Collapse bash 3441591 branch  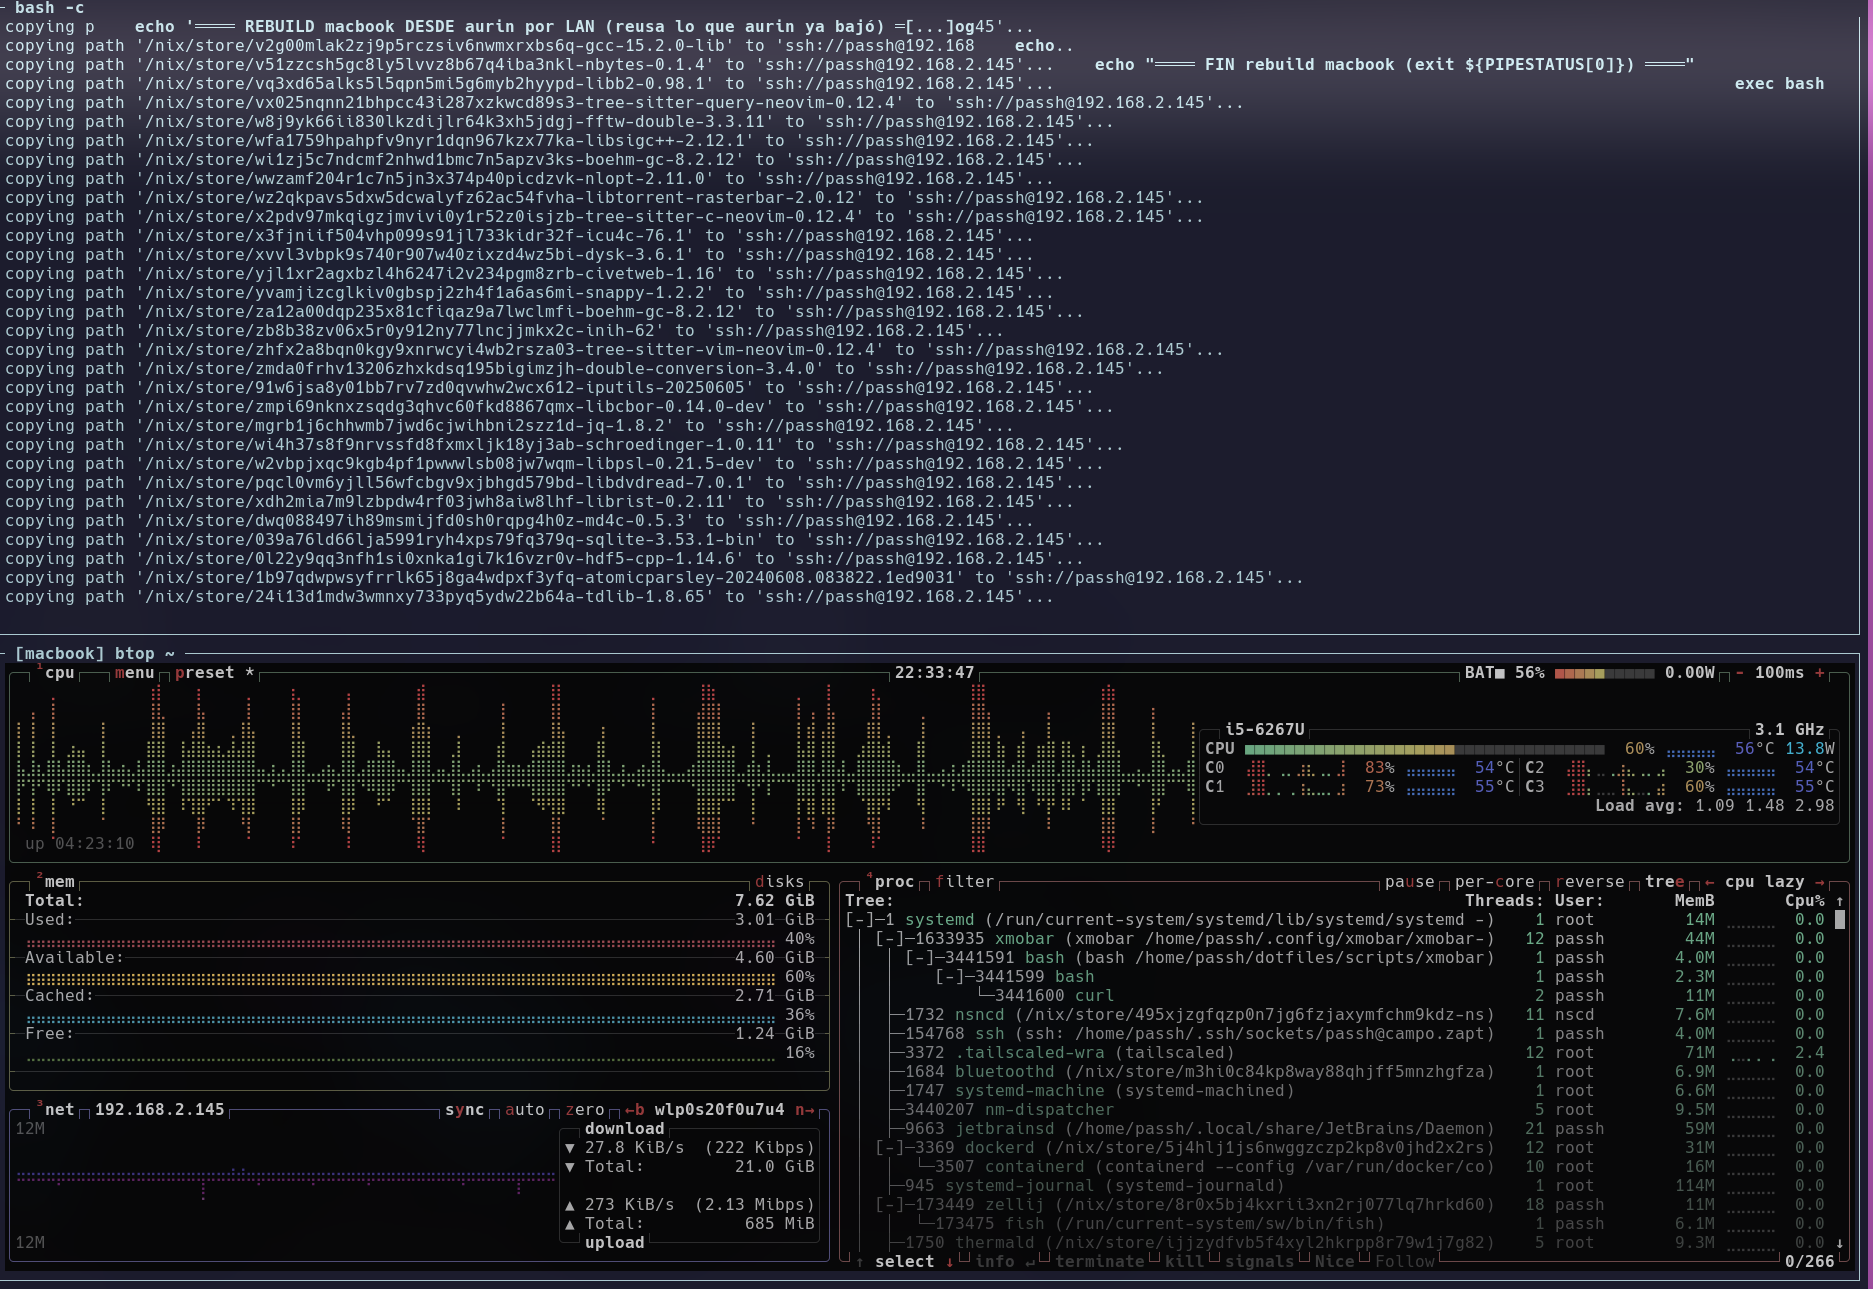919,958
